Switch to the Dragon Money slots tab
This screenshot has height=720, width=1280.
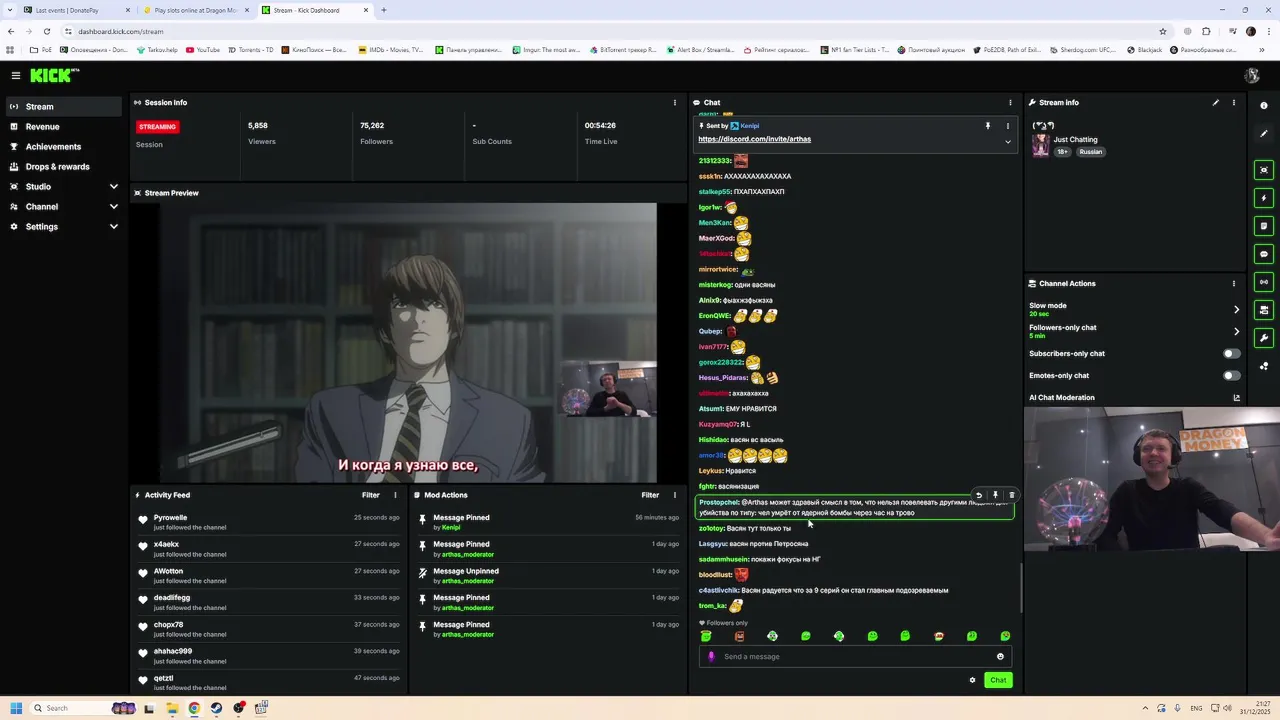click(x=195, y=10)
